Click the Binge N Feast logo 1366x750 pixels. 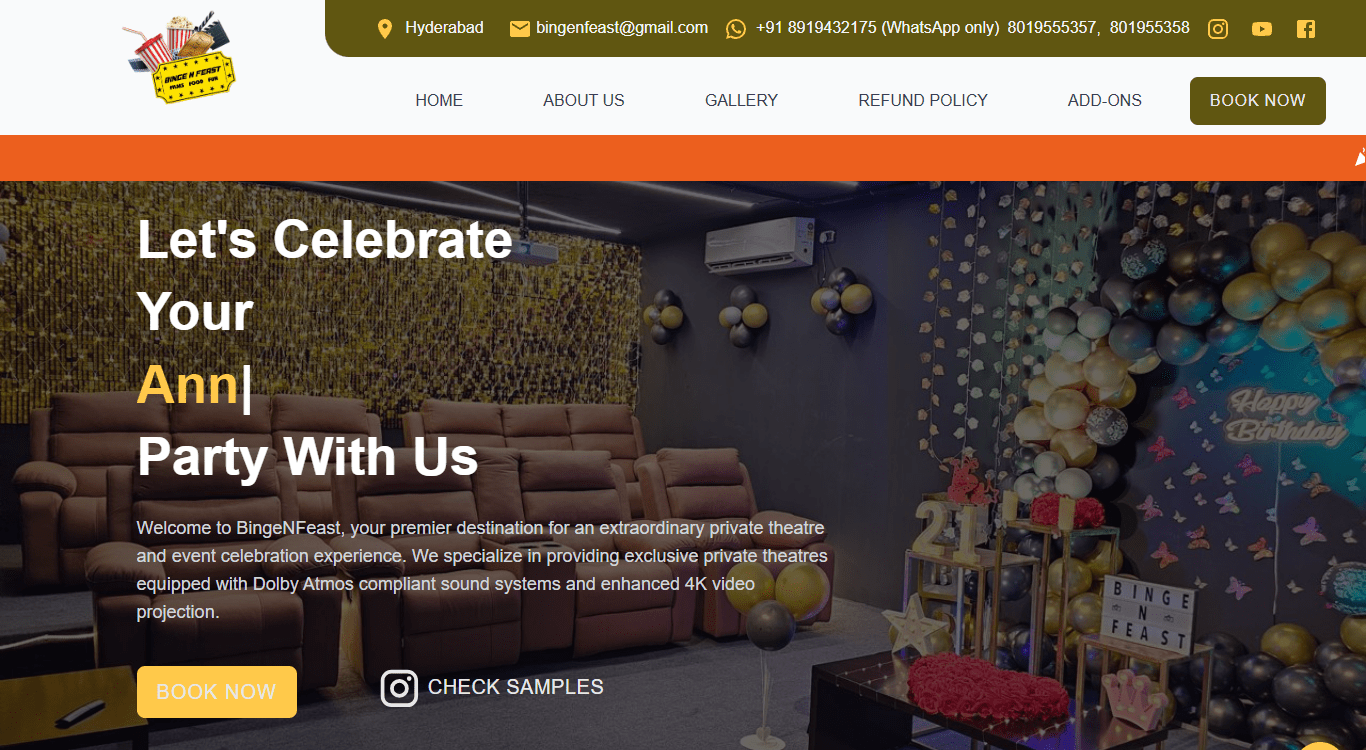180,58
